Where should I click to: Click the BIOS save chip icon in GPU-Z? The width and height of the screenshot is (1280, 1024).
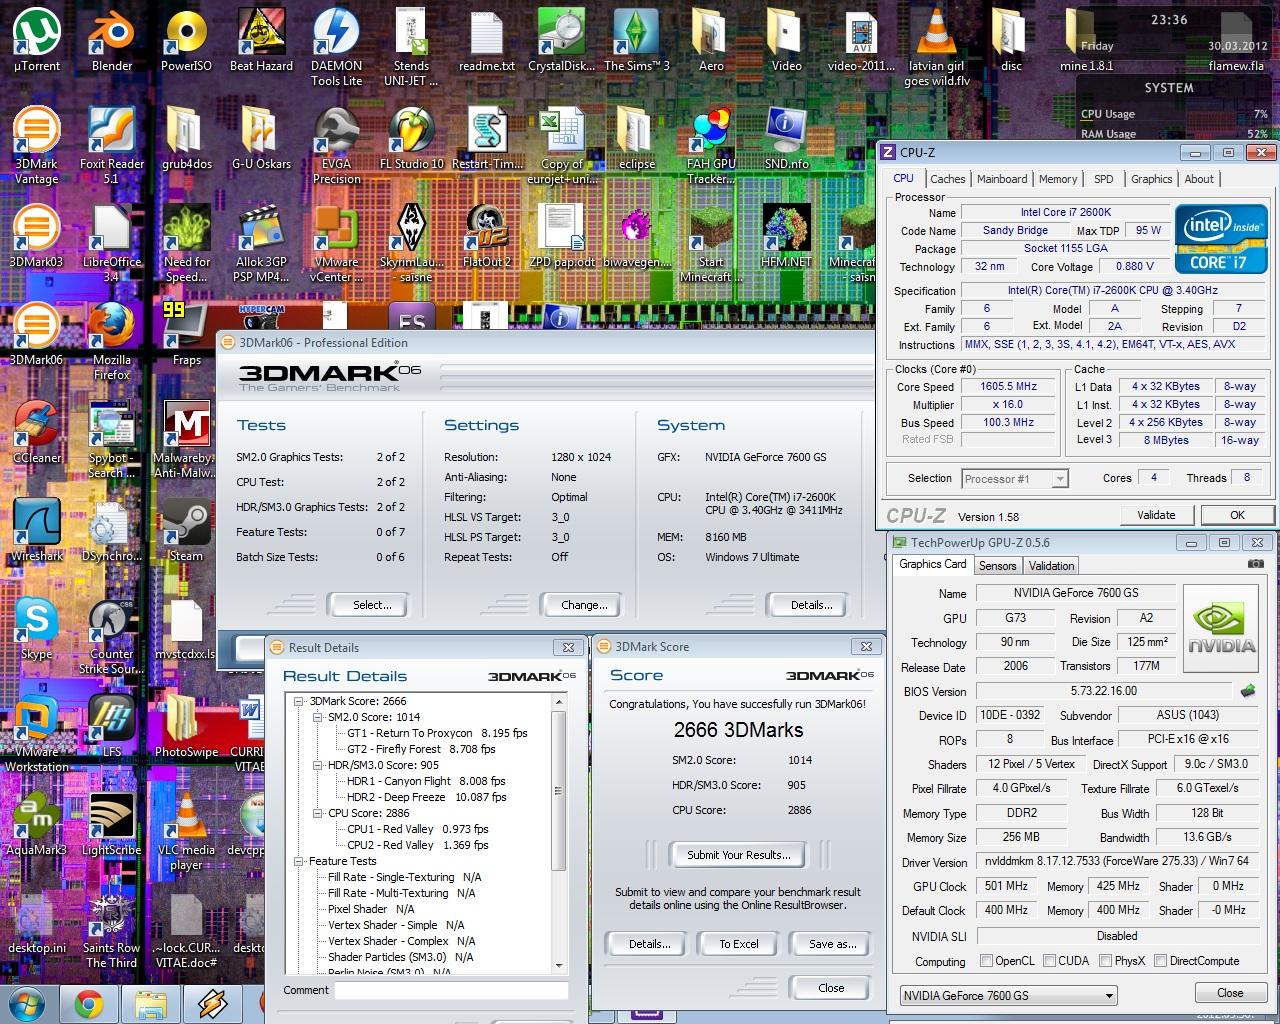coord(1247,690)
